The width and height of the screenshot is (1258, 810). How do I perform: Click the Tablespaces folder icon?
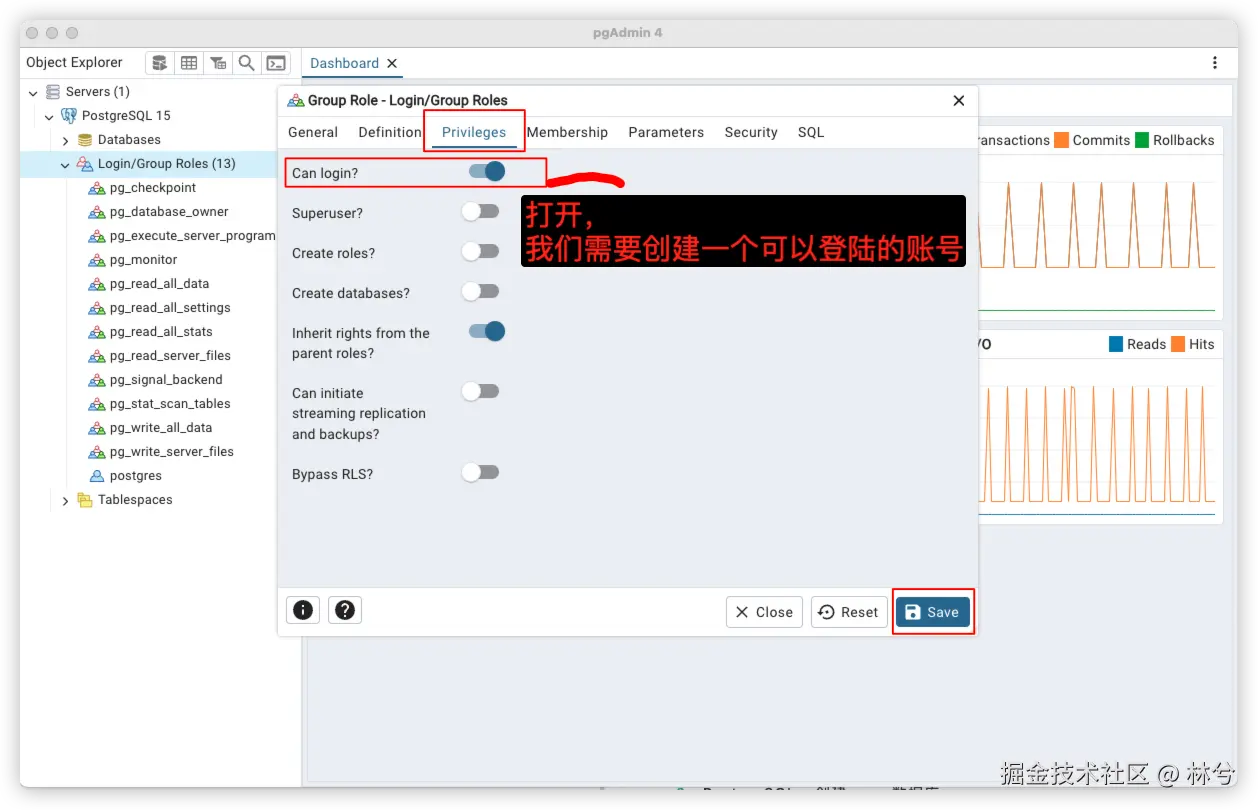(x=85, y=500)
